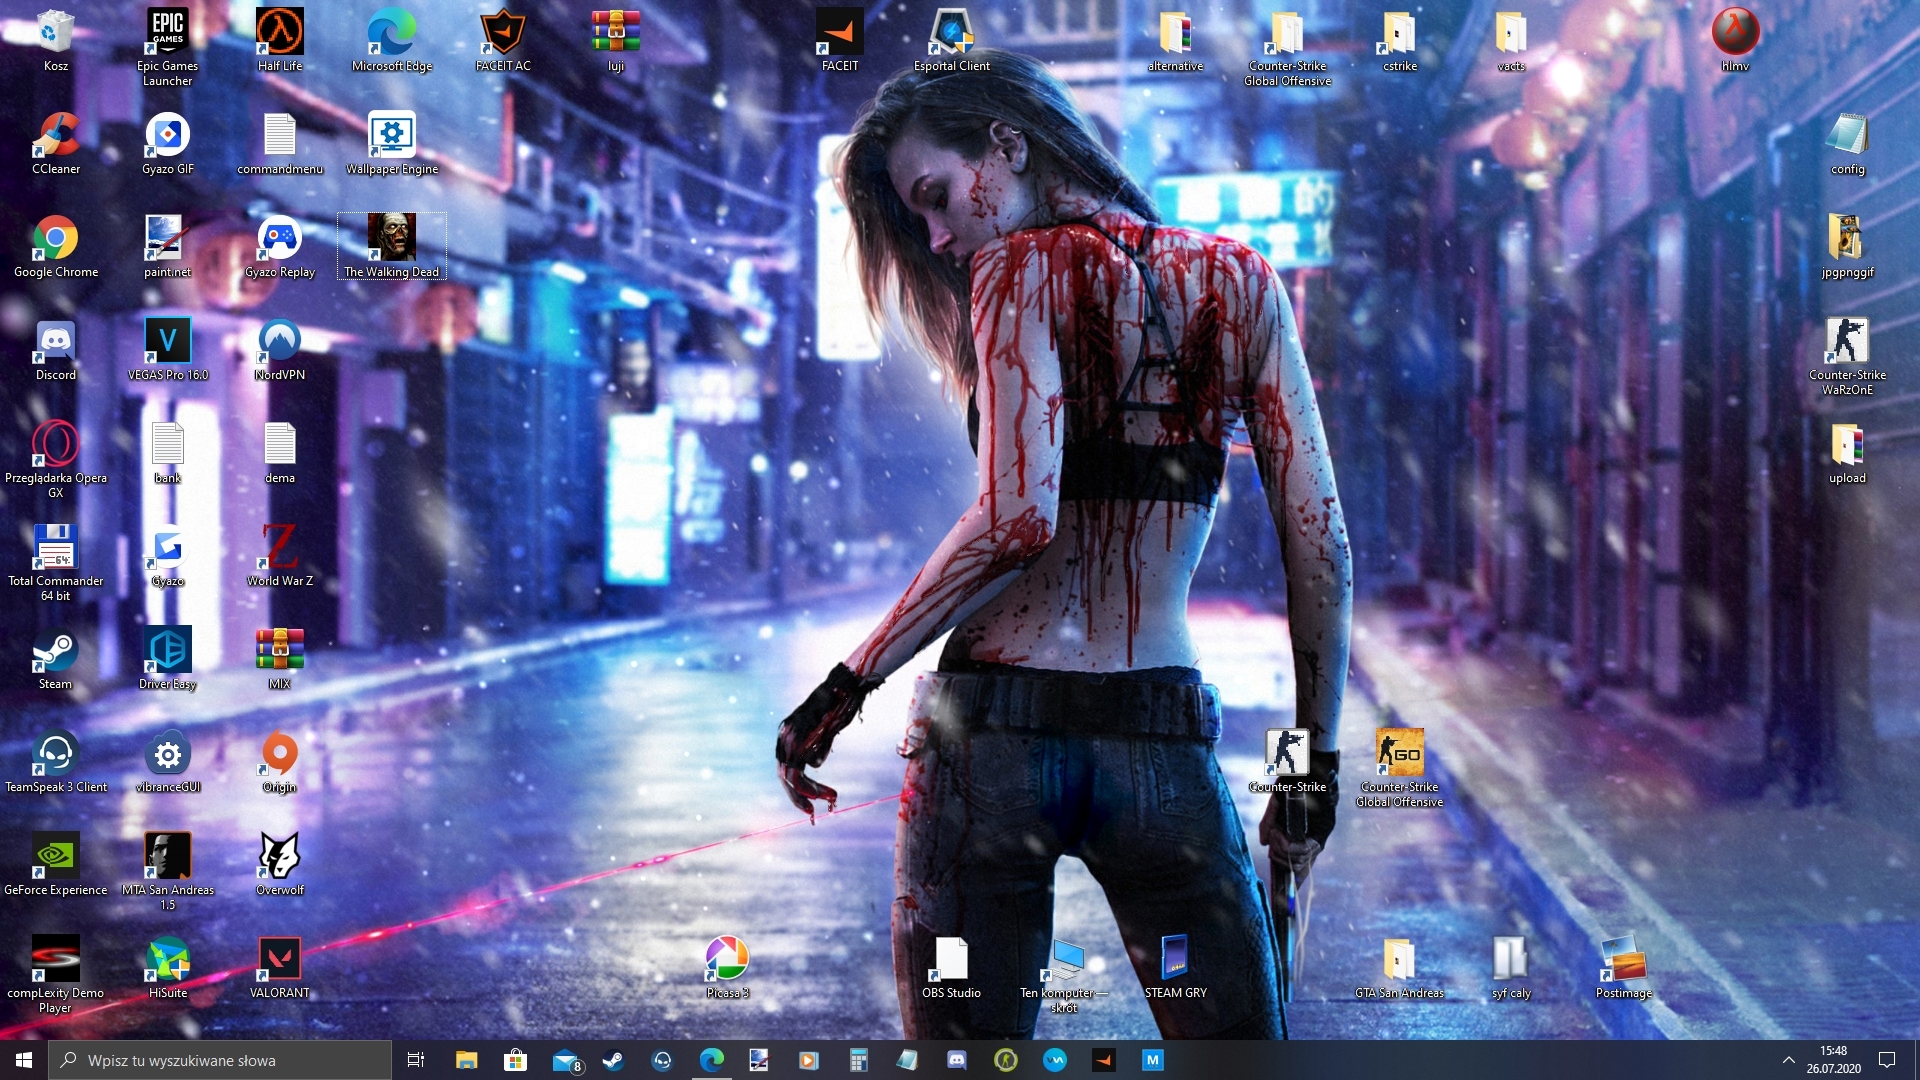Viewport: 1920px width, 1080px height.
Task: Select the NordVPN desktop shortcut
Action: 280,350
